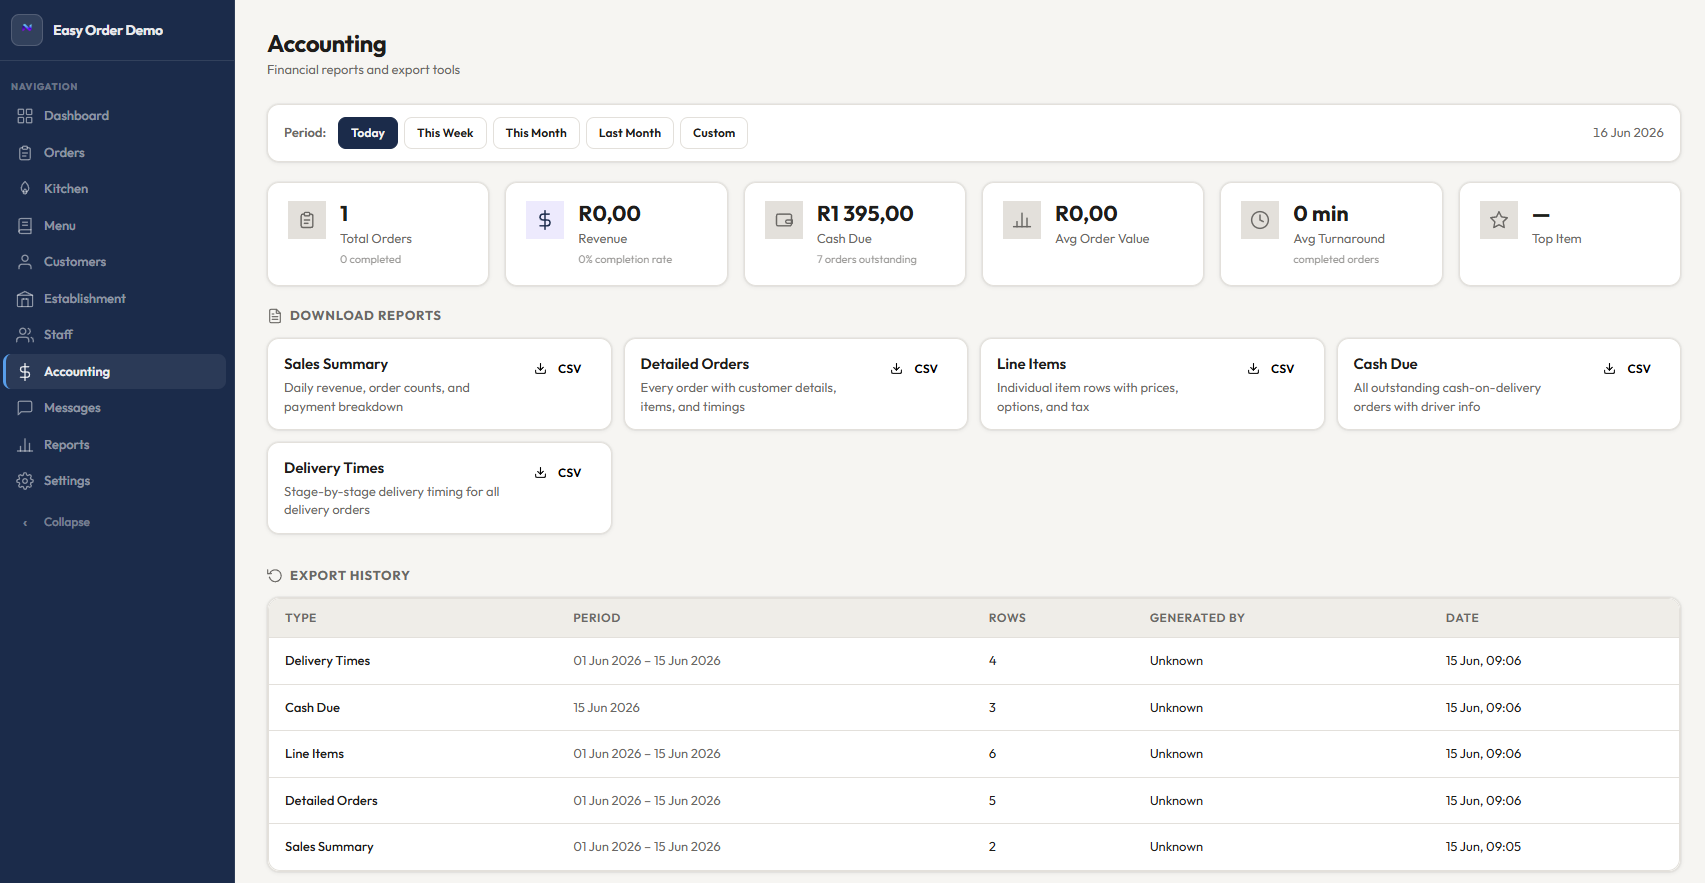The height and width of the screenshot is (883, 1705).
Task: Click the DATE column header
Action: coord(1462,618)
